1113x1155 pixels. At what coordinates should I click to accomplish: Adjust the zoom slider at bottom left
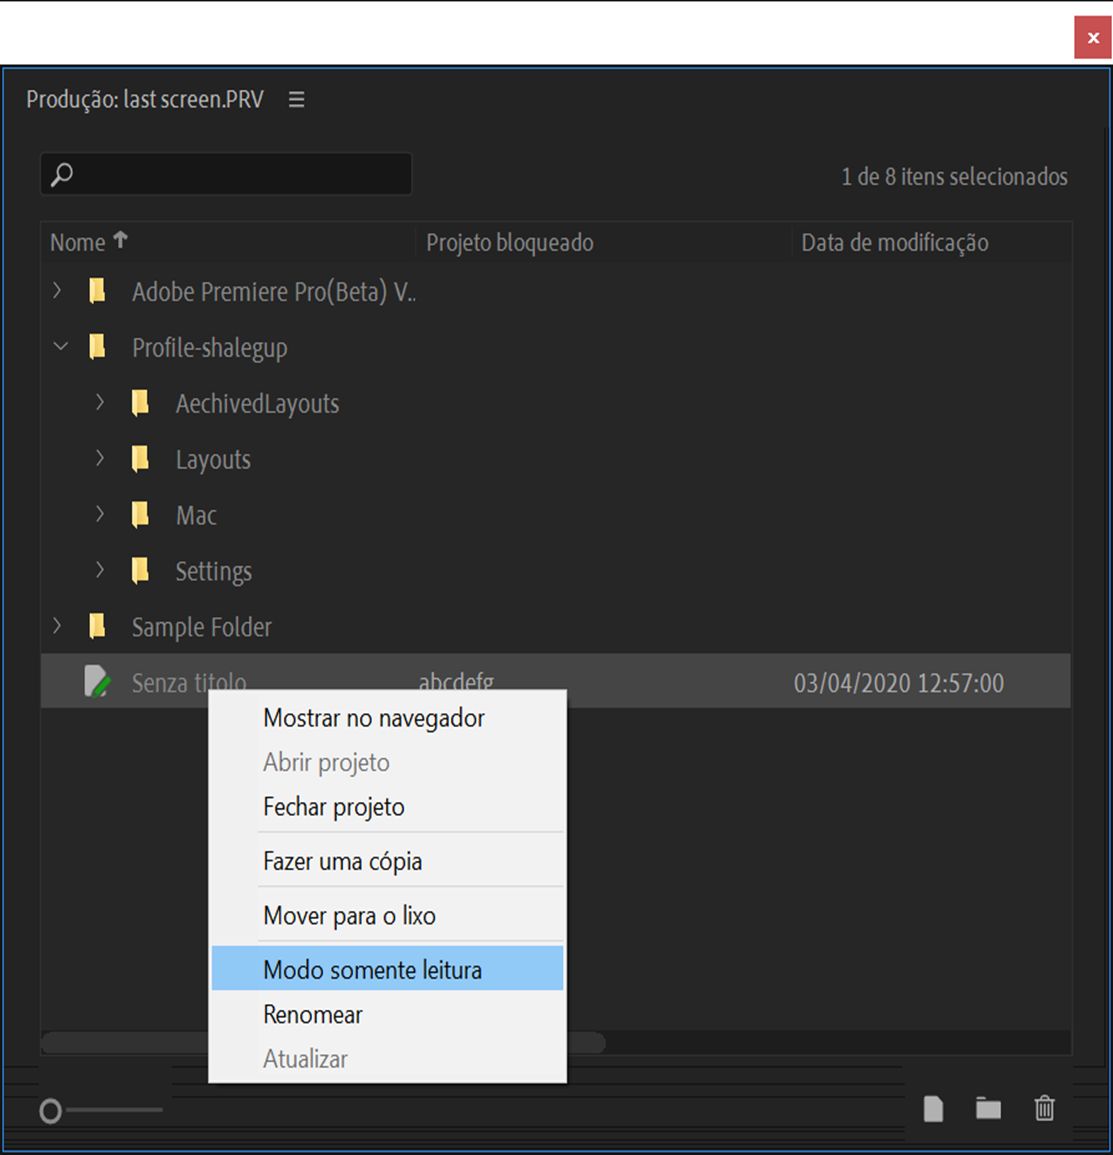pyautogui.click(x=50, y=1110)
